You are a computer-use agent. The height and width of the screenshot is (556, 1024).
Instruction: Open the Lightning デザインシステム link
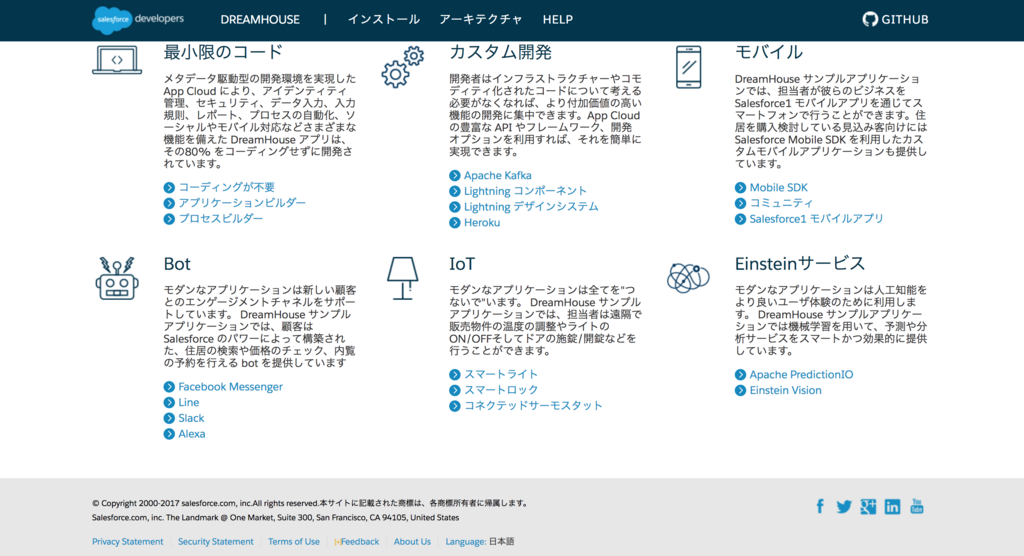(x=531, y=206)
